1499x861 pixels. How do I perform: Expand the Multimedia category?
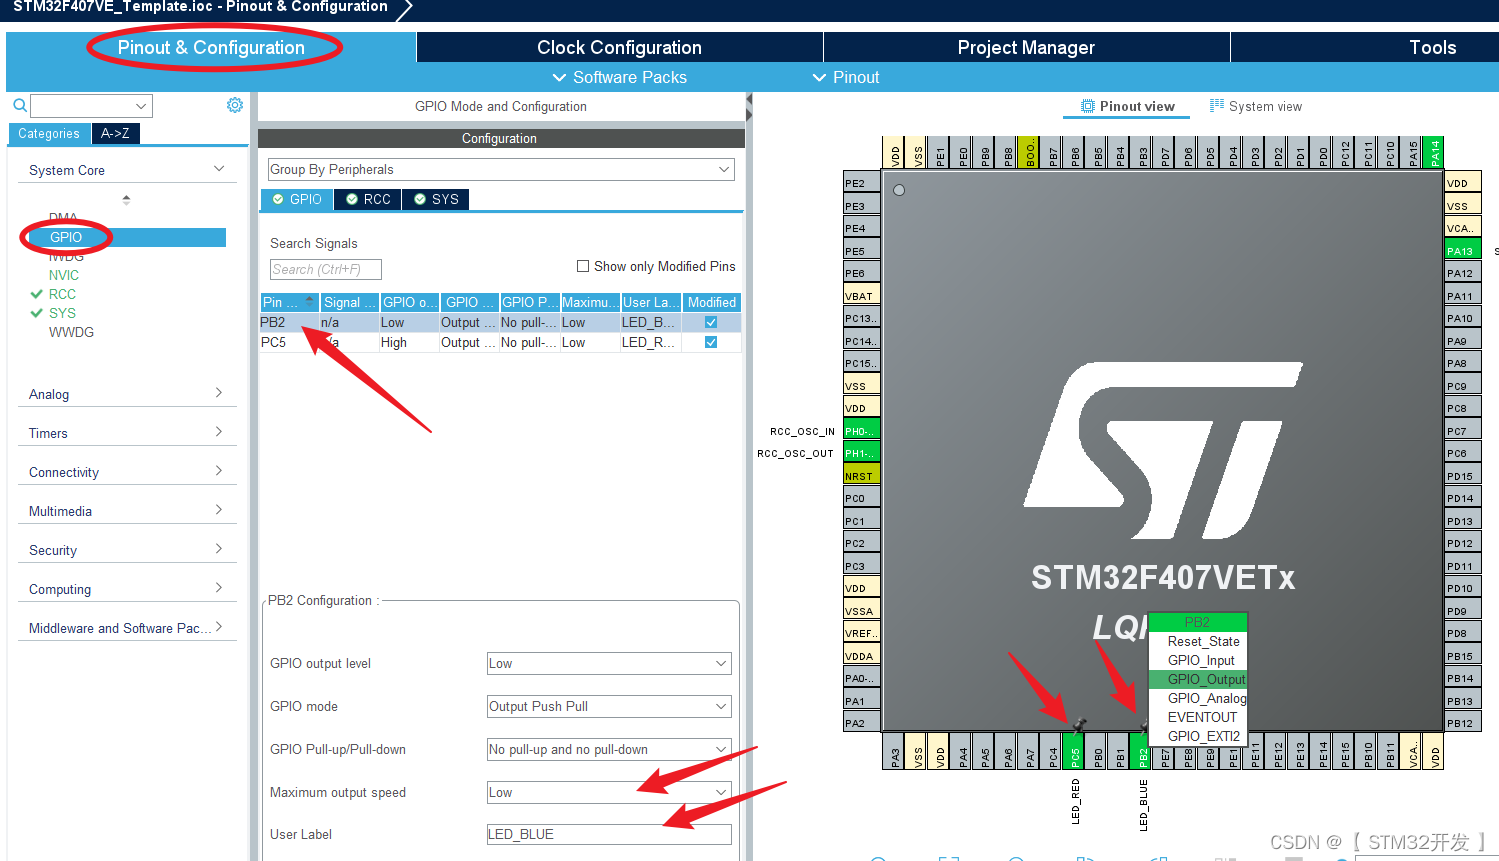(x=219, y=510)
